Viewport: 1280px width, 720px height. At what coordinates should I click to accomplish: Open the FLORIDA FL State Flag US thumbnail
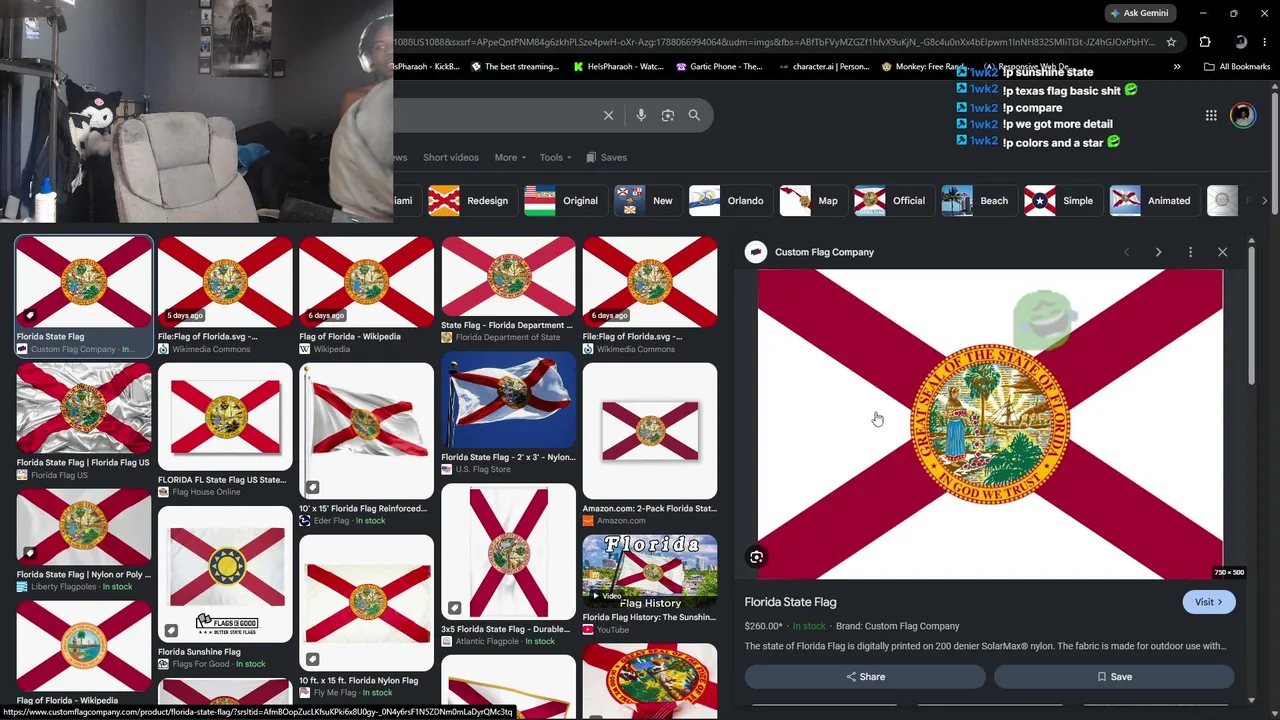pyautogui.click(x=225, y=417)
